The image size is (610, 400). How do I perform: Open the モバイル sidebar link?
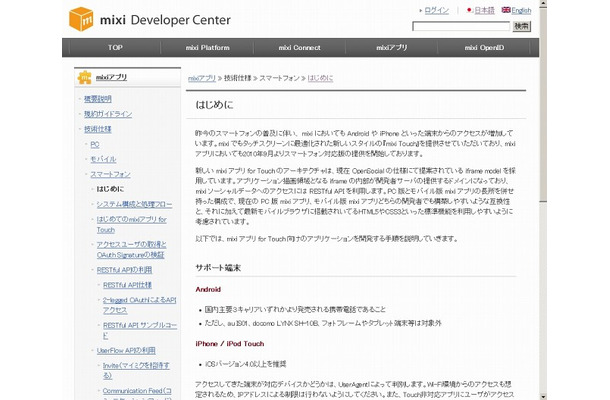[x=103, y=159]
